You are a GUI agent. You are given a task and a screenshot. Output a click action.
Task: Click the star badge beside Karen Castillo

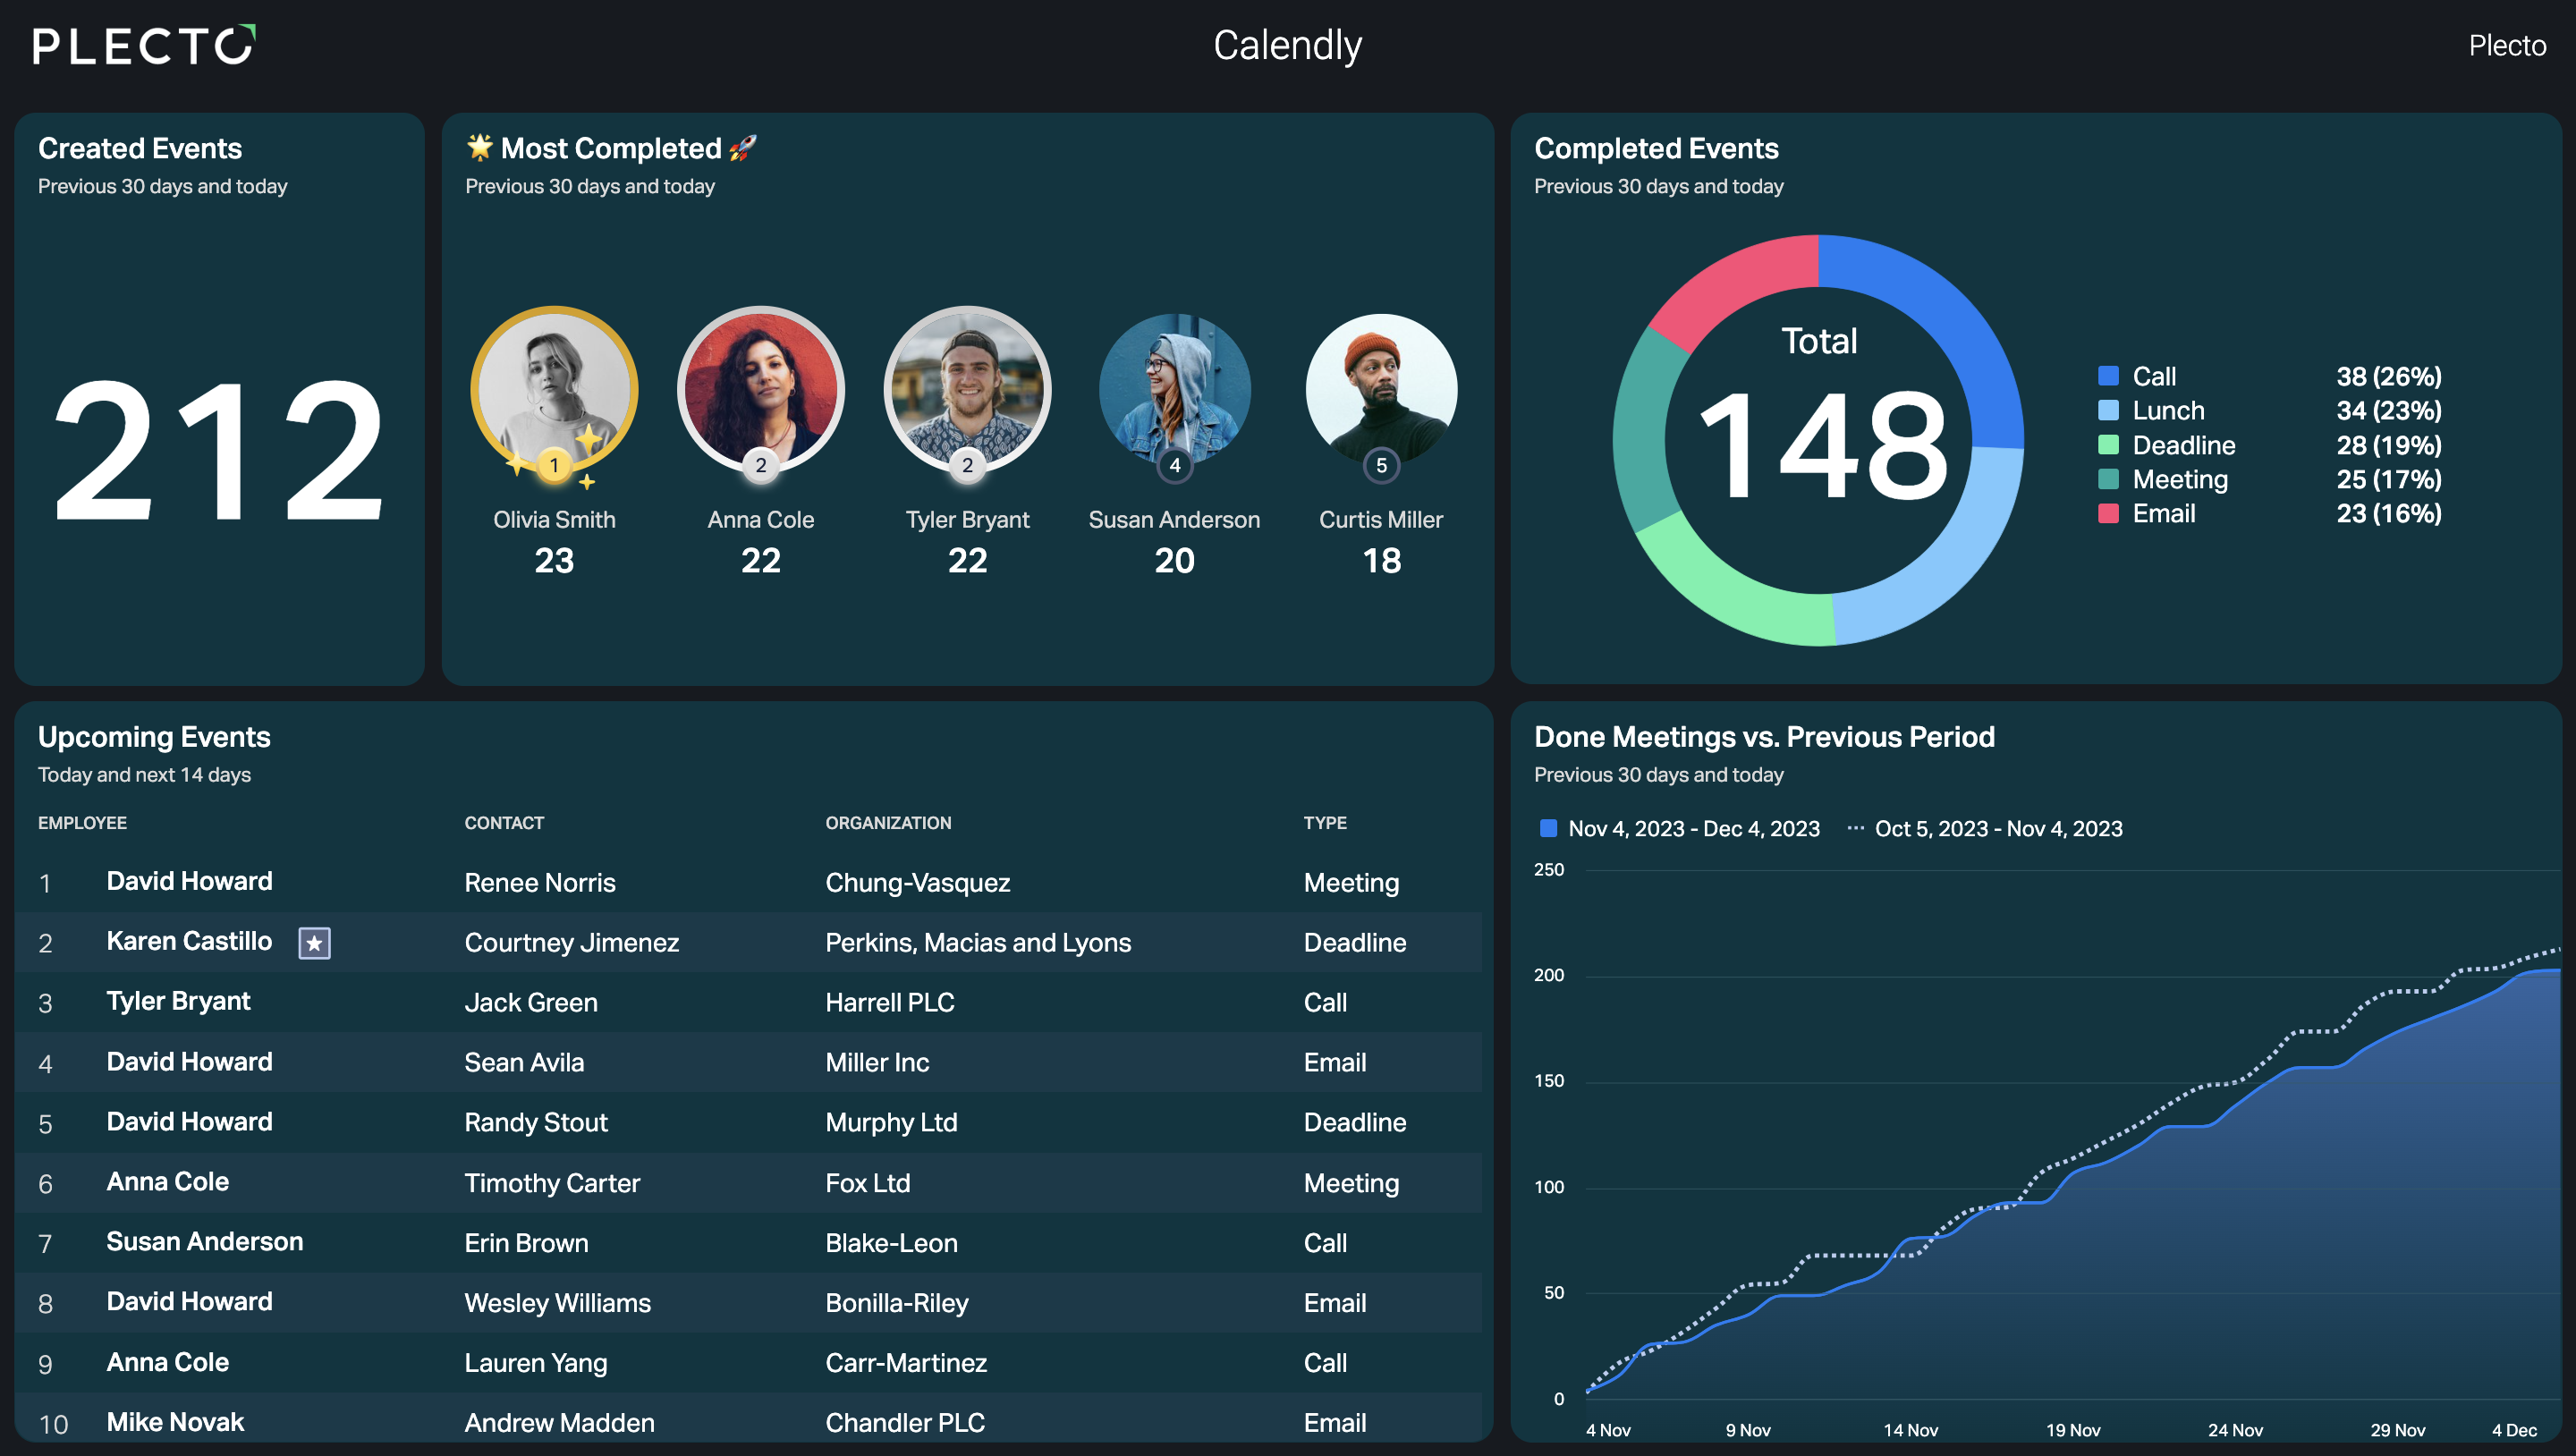point(314,942)
